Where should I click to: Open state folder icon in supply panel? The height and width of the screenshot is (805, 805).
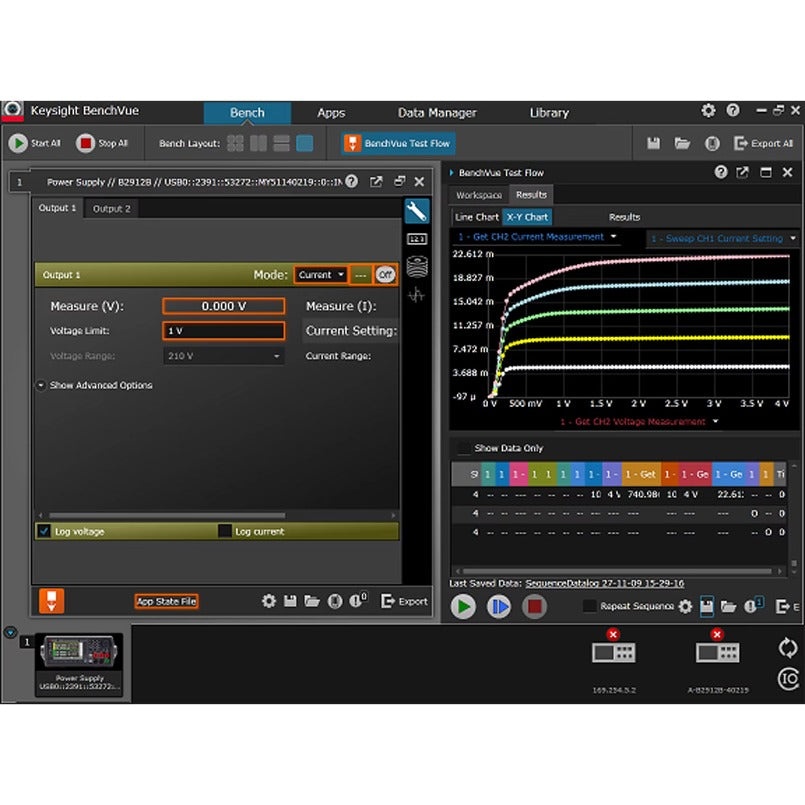(312, 601)
